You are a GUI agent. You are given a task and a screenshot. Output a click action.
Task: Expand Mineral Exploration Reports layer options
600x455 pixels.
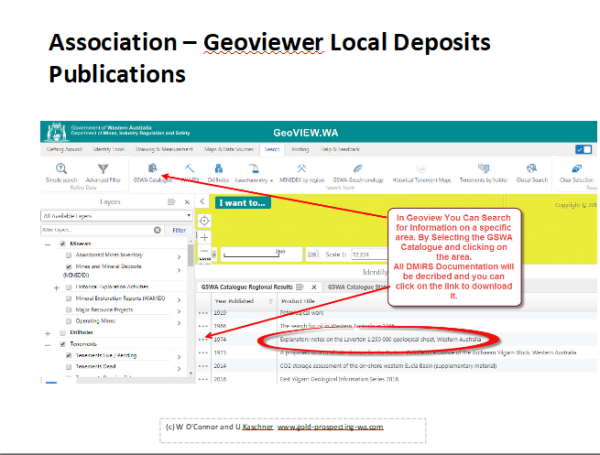coord(179,300)
